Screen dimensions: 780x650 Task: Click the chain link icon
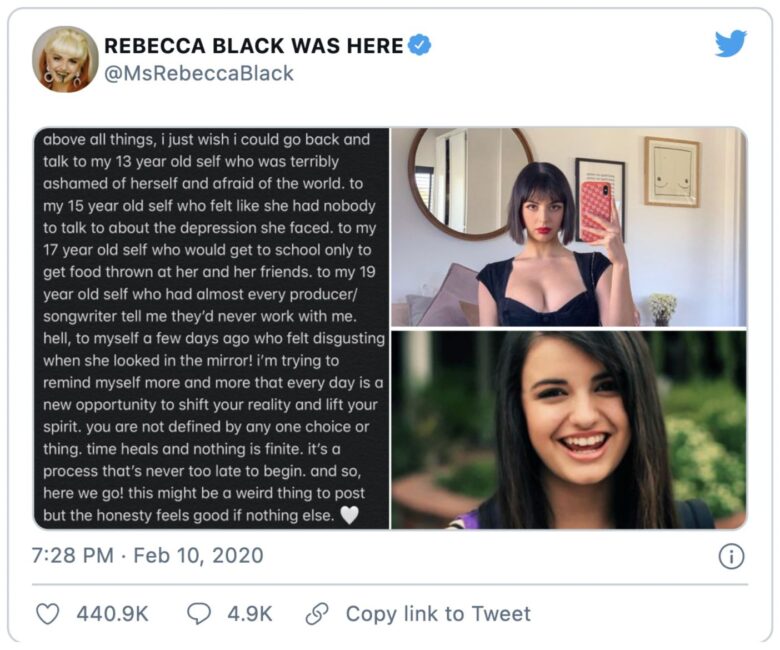(317, 613)
